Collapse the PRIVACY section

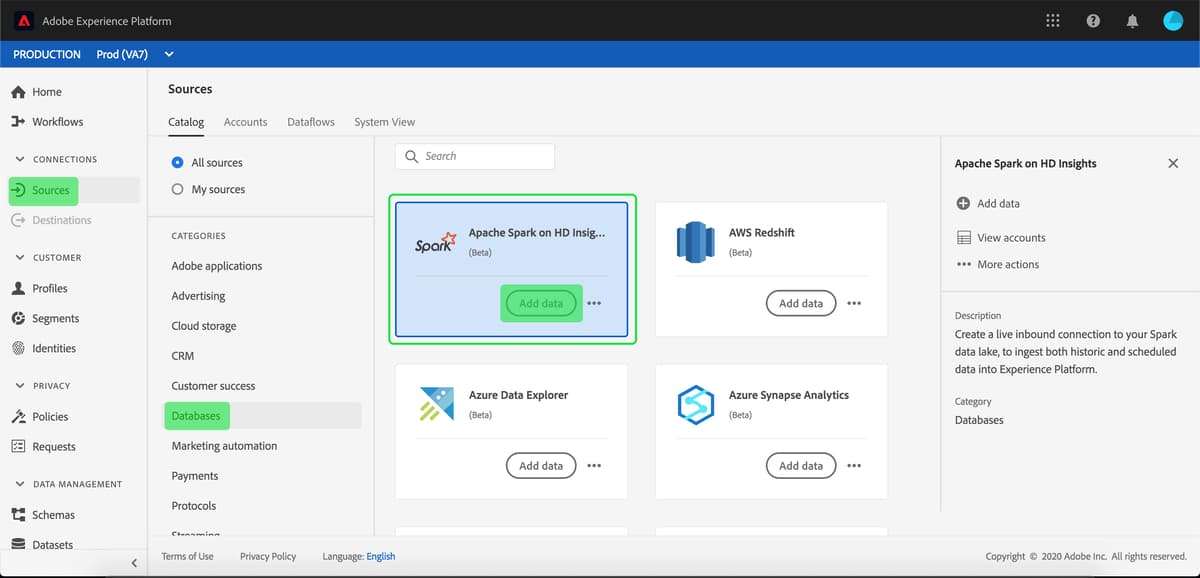point(19,385)
